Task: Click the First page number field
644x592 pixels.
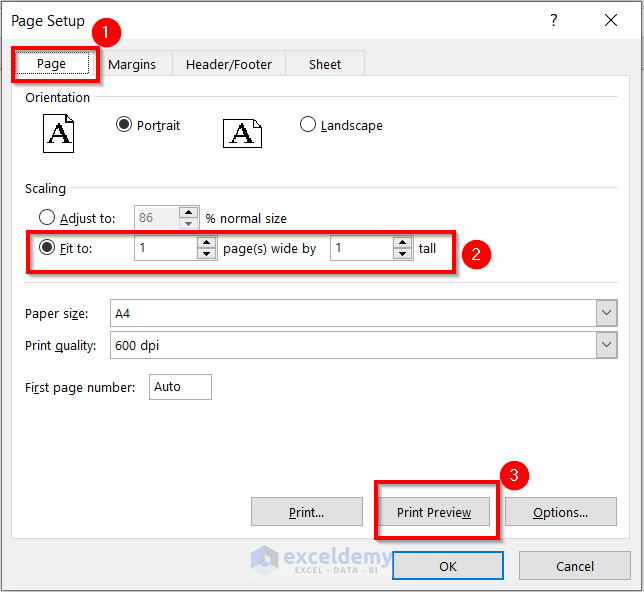Action: (x=180, y=387)
